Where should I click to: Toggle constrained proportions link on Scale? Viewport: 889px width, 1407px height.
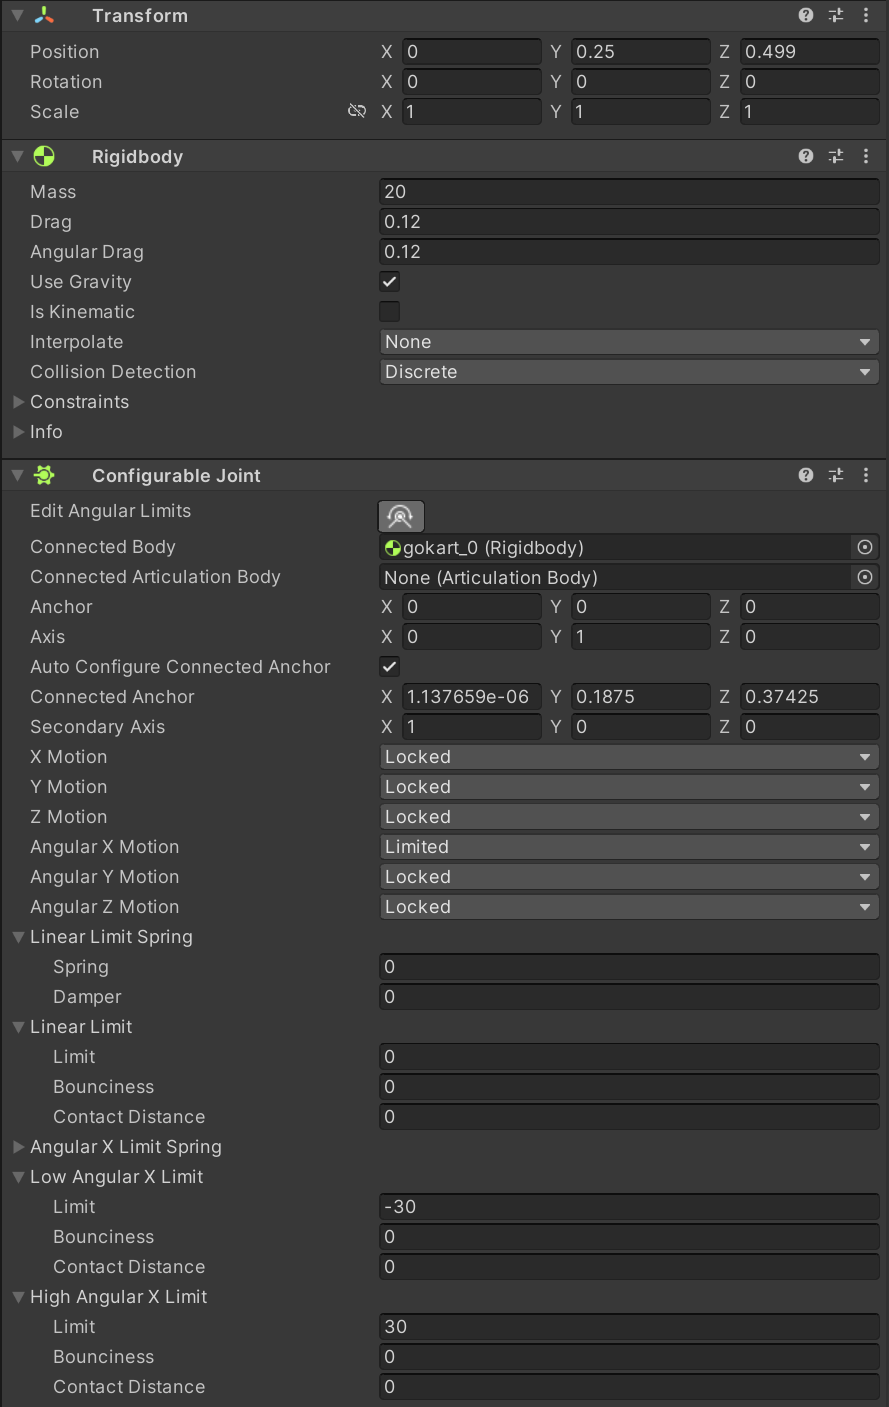coord(357,111)
